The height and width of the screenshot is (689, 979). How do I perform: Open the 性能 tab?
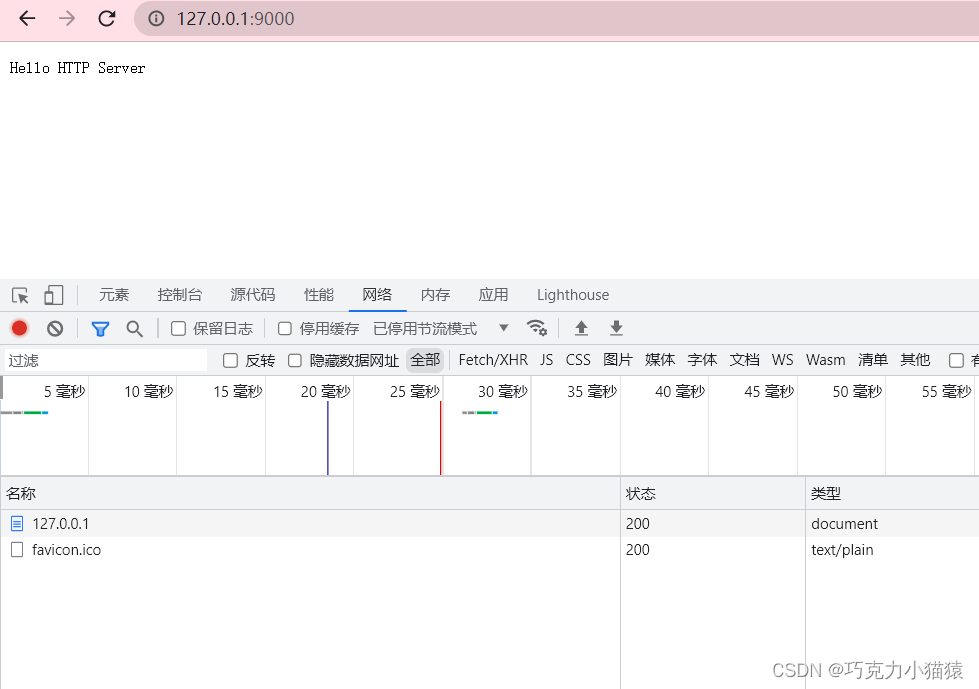tap(319, 295)
